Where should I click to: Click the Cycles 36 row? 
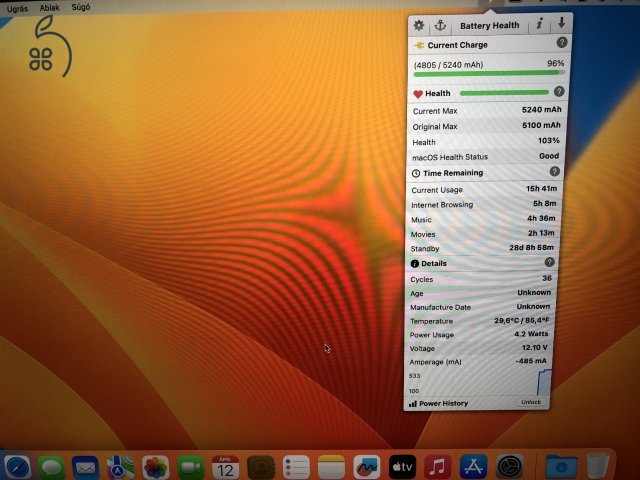pos(481,279)
